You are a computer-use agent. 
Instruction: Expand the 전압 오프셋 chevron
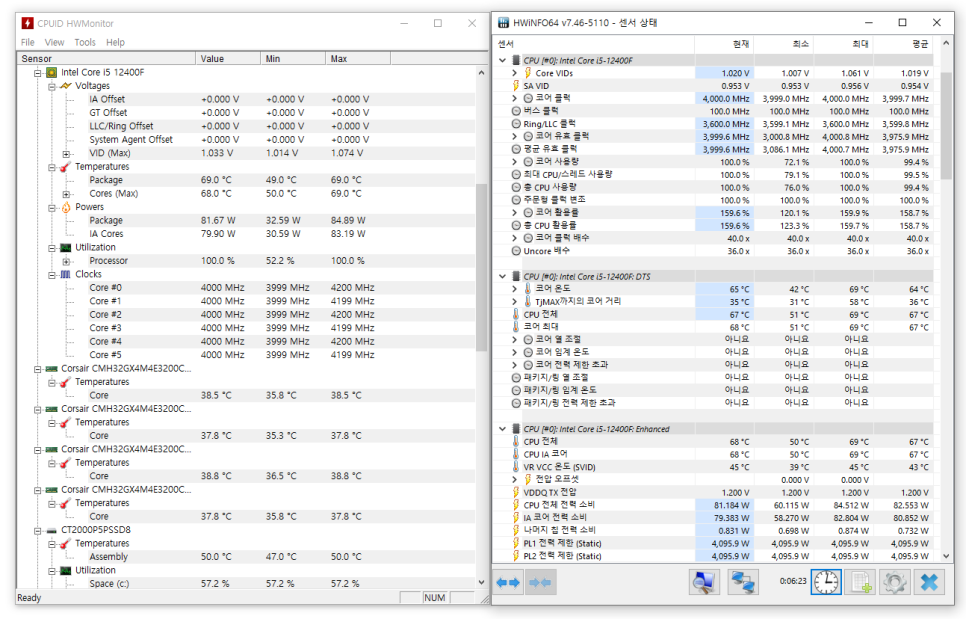[x=514, y=479]
